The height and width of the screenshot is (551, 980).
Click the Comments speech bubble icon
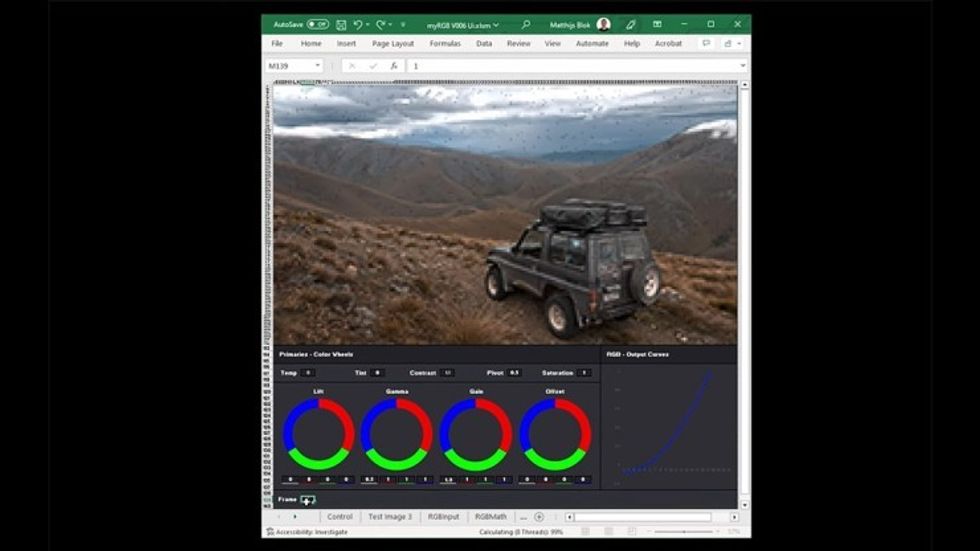click(x=706, y=44)
